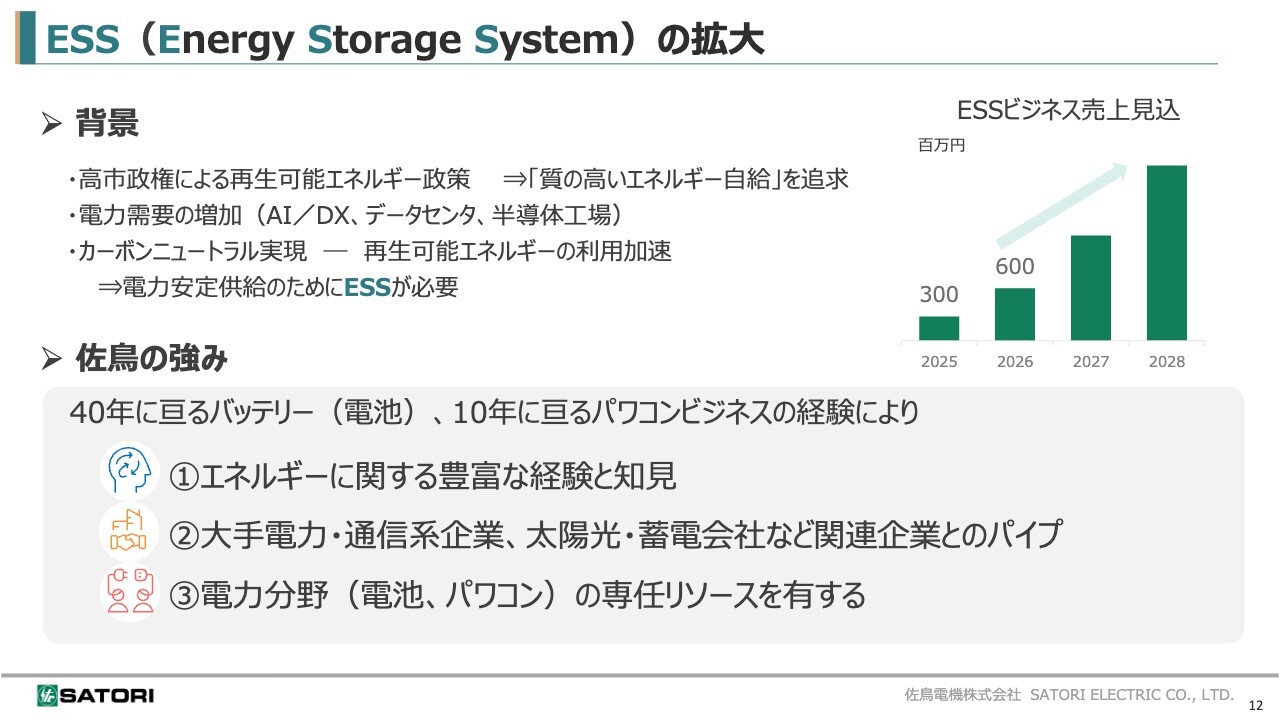Click the SATORI logo in the footer

click(95, 695)
